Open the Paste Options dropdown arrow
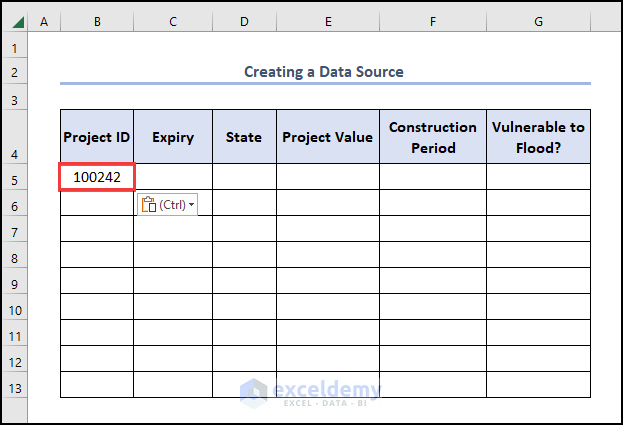623x425 pixels. click(x=191, y=205)
